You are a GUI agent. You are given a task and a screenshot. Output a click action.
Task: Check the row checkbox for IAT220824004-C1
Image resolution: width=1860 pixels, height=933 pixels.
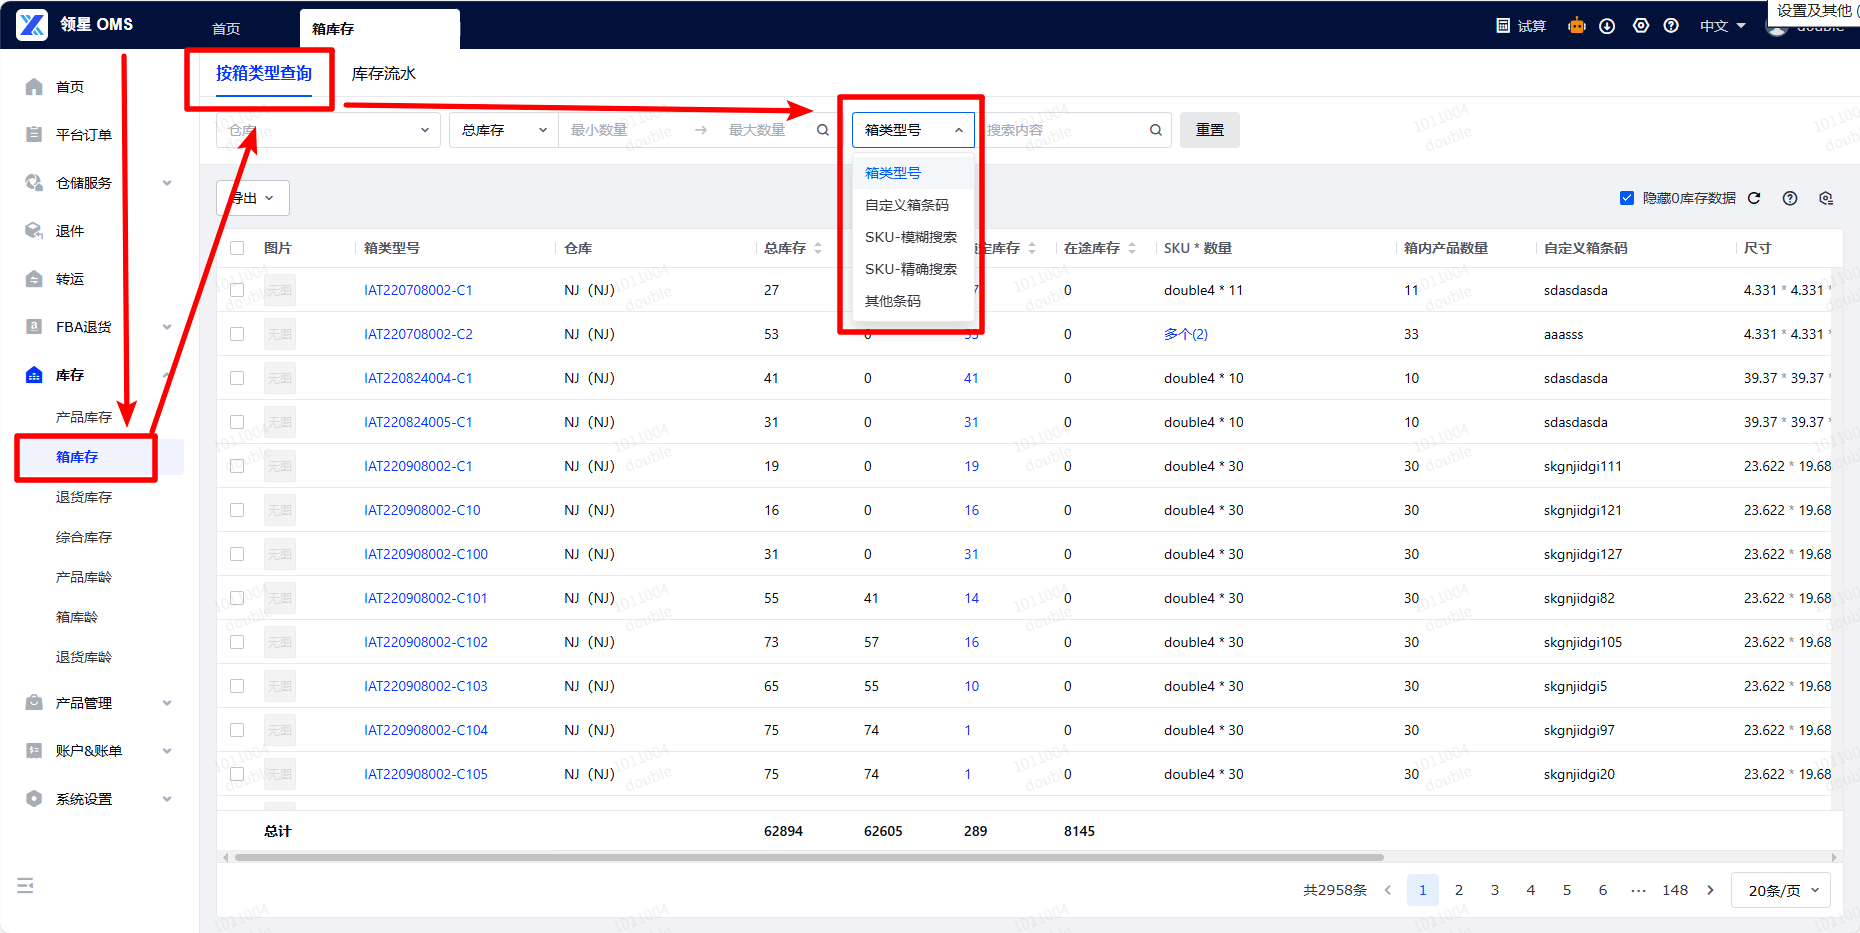[x=237, y=378]
